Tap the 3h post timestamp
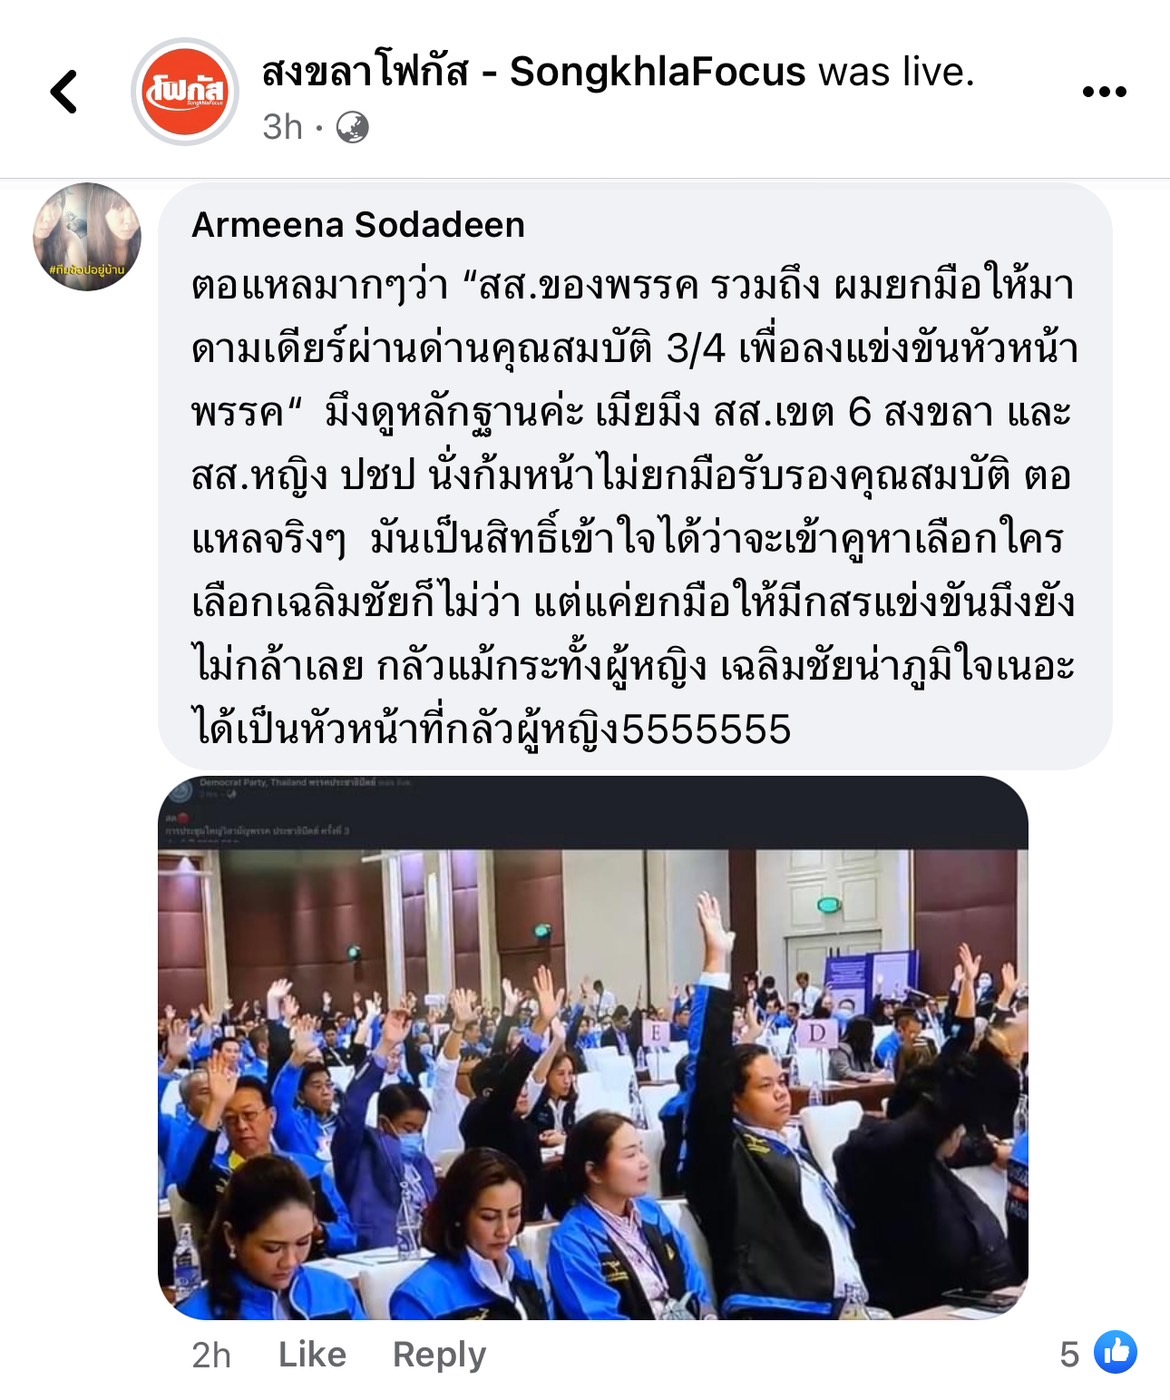Screen dimensions: 1170x1400 pos(282,127)
